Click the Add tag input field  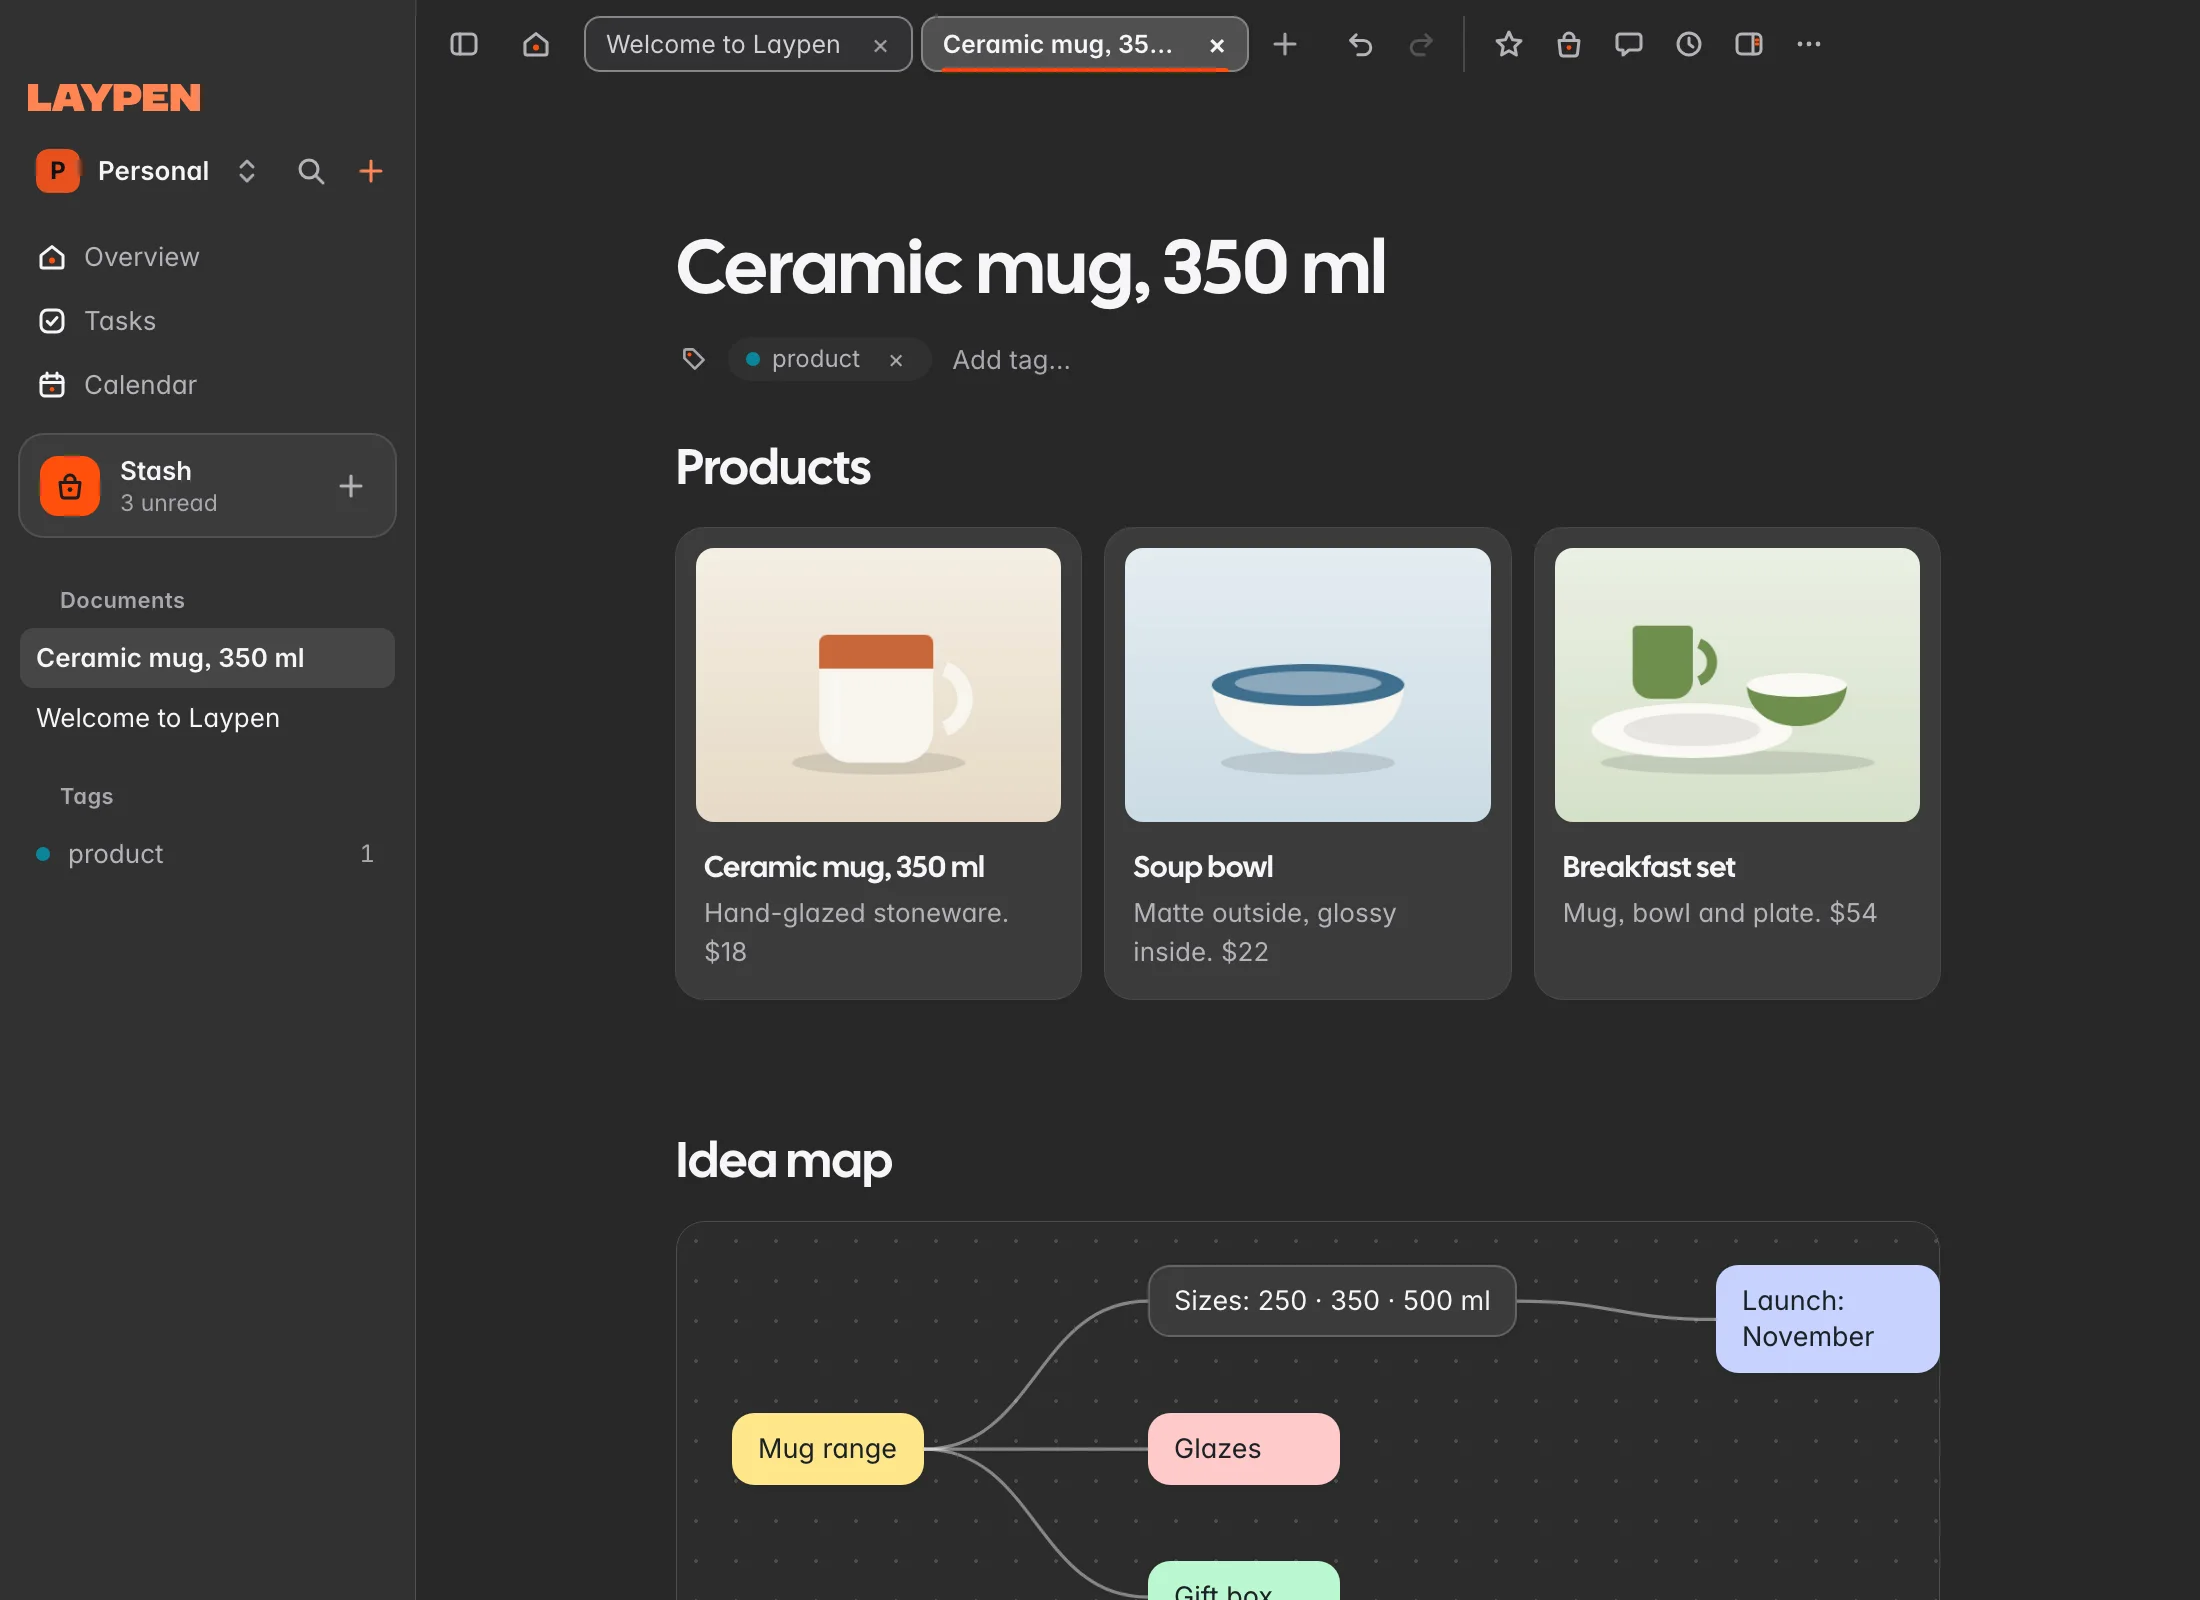click(x=1011, y=360)
